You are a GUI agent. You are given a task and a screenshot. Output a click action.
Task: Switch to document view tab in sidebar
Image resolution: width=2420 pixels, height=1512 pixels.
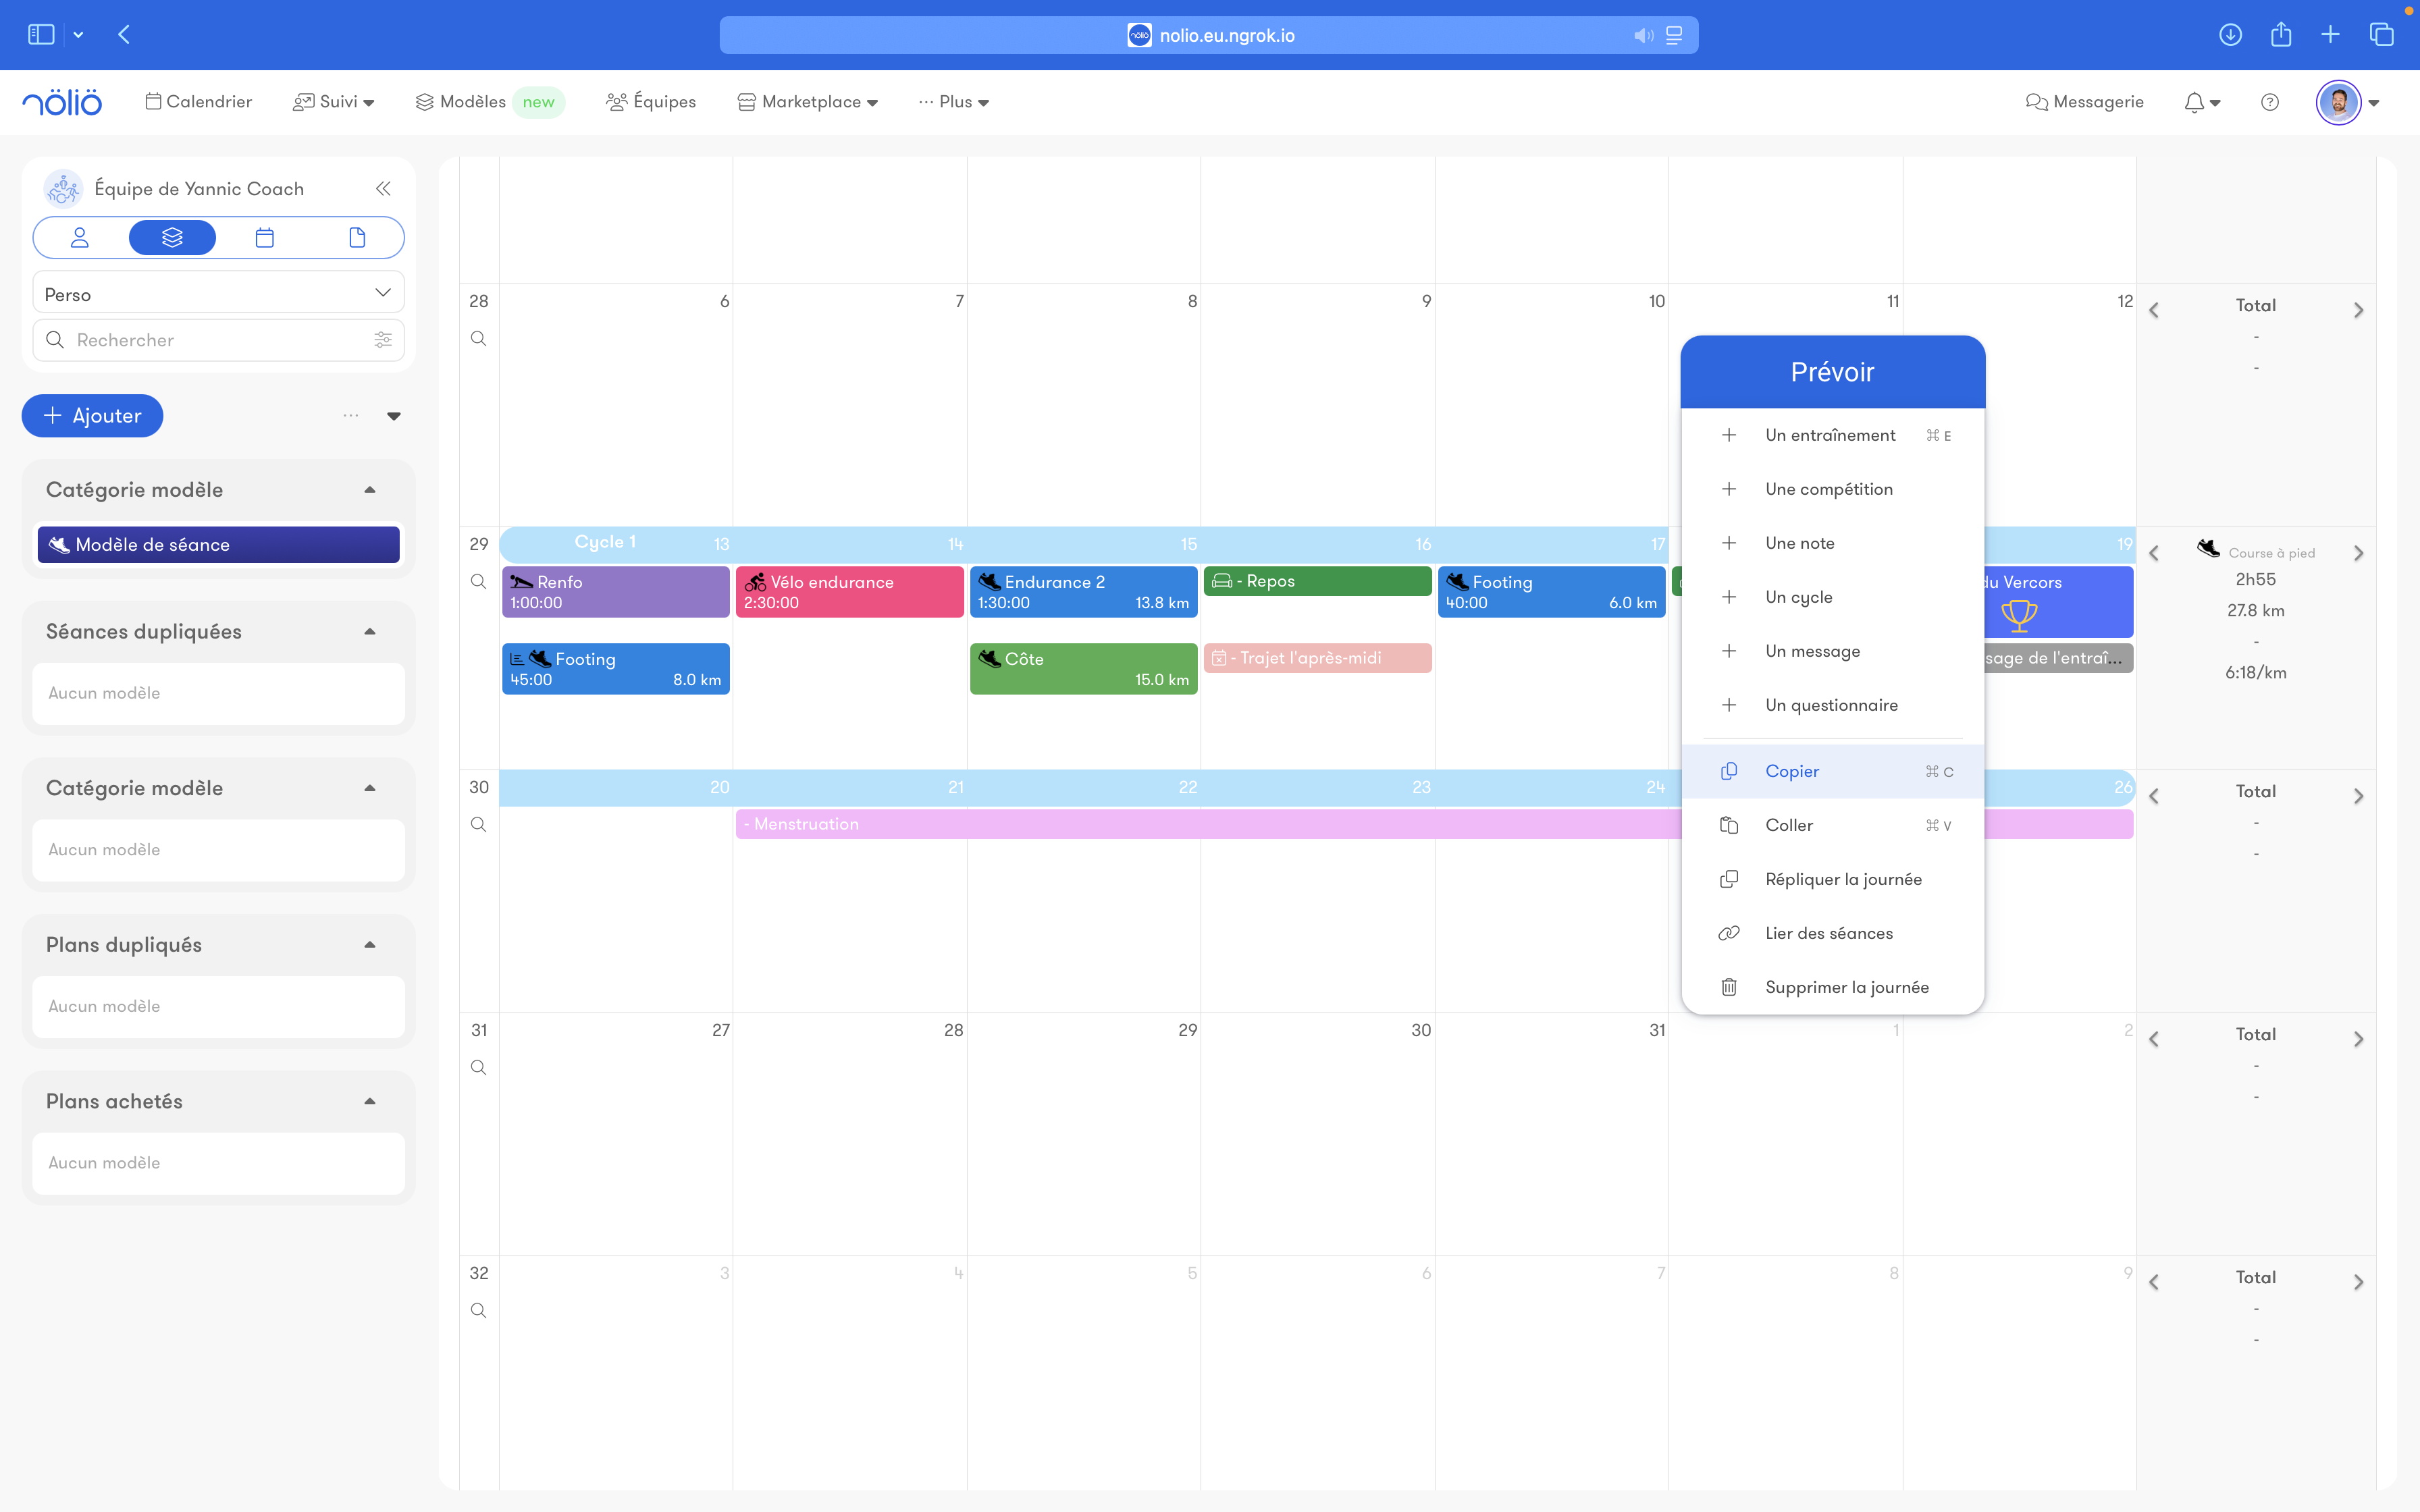pyautogui.click(x=357, y=238)
